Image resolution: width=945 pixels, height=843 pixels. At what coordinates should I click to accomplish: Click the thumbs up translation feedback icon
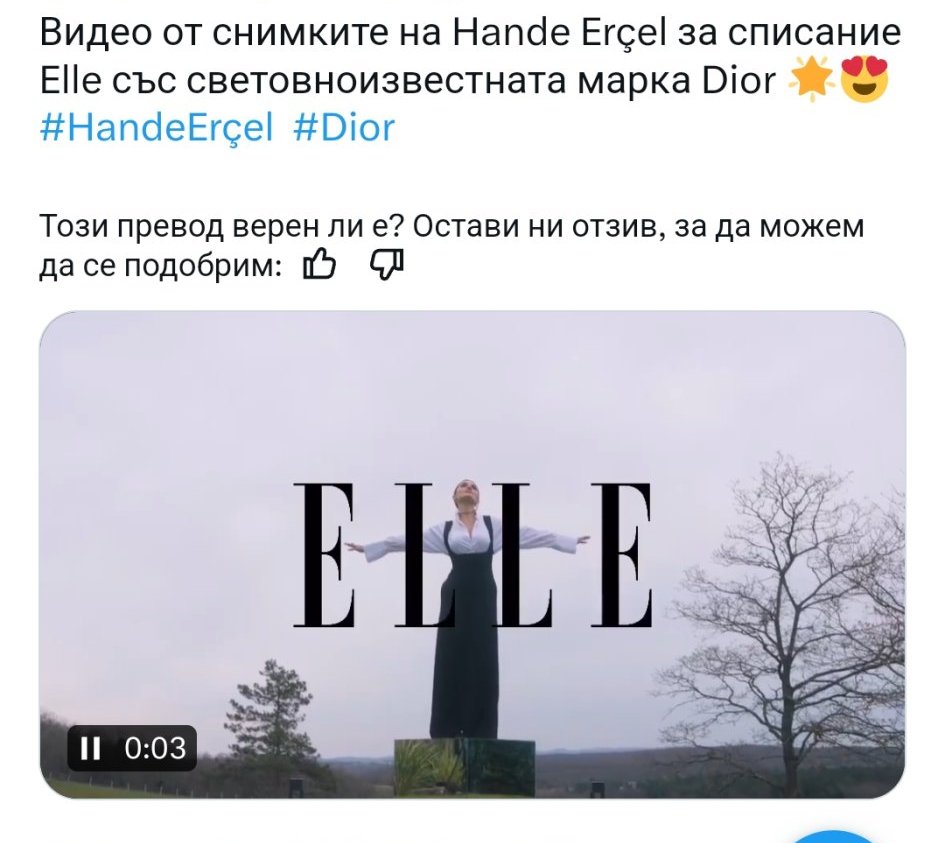[x=319, y=265]
